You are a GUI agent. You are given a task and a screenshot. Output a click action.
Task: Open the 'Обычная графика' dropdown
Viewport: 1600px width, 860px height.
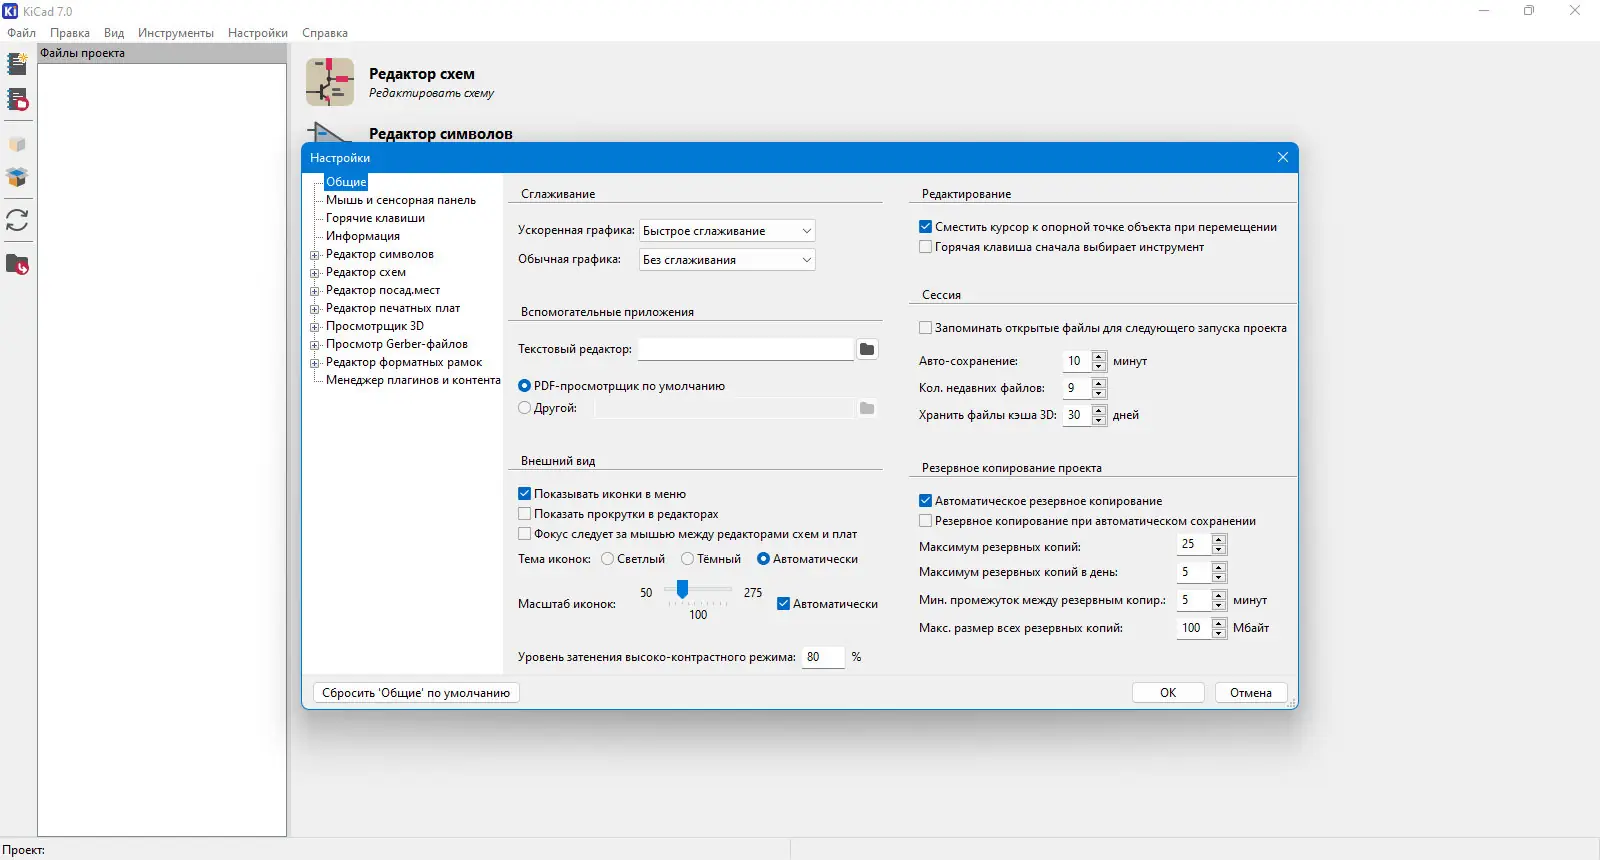727,260
